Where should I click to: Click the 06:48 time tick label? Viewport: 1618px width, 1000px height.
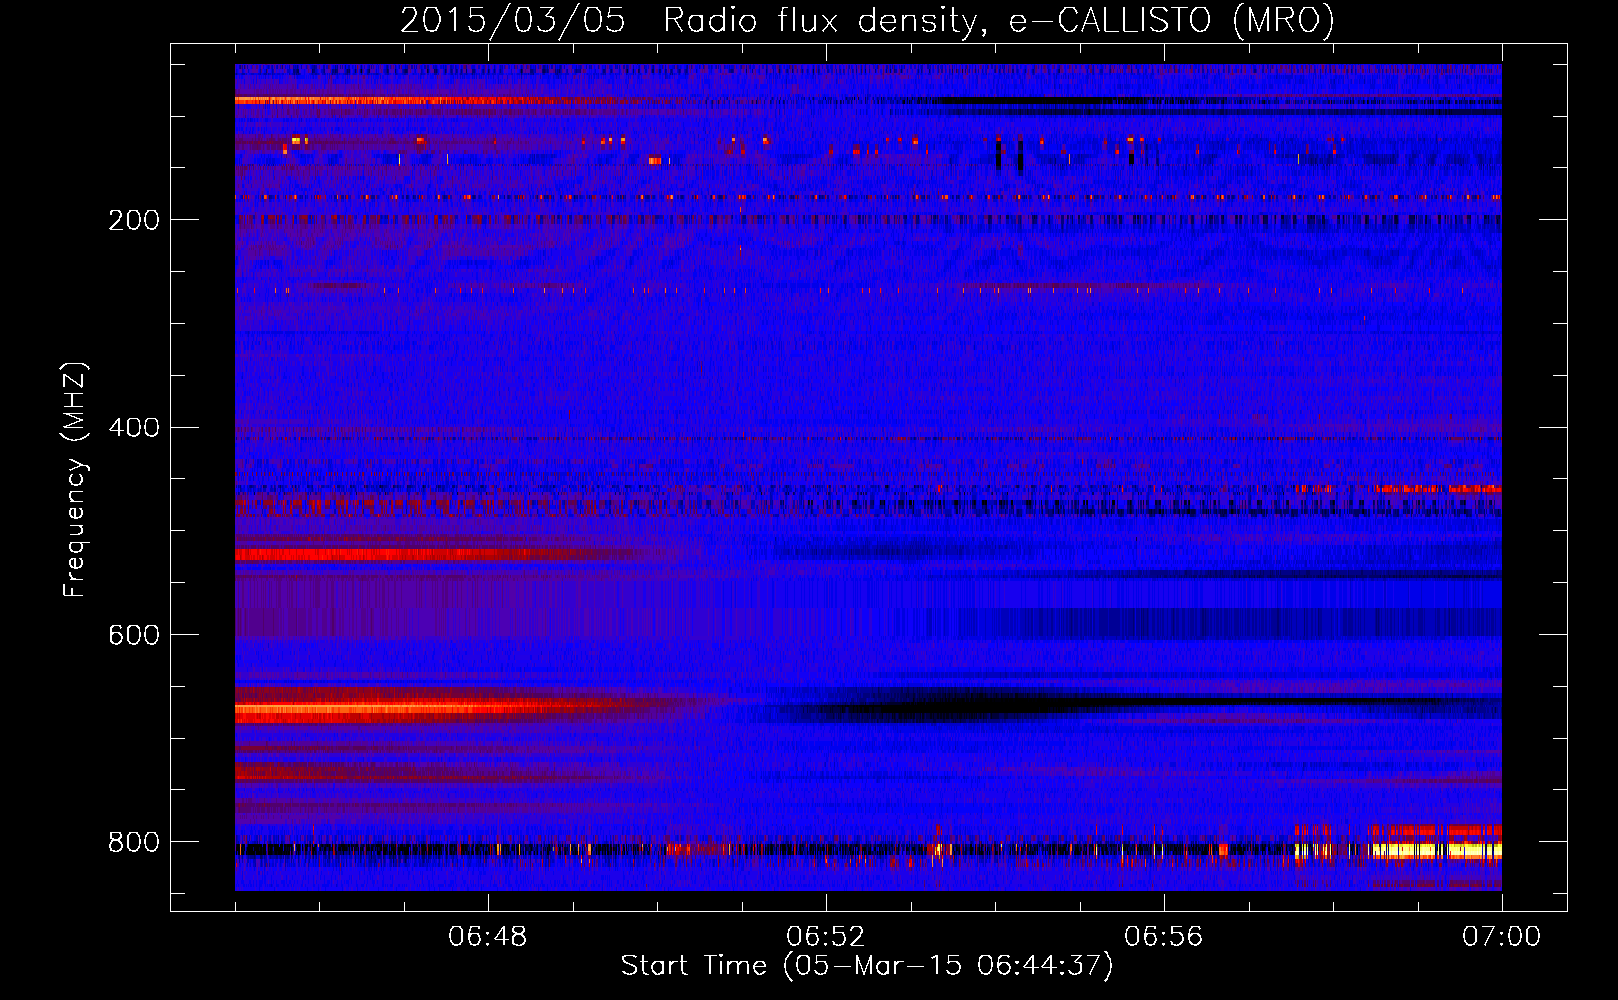[488, 937]
